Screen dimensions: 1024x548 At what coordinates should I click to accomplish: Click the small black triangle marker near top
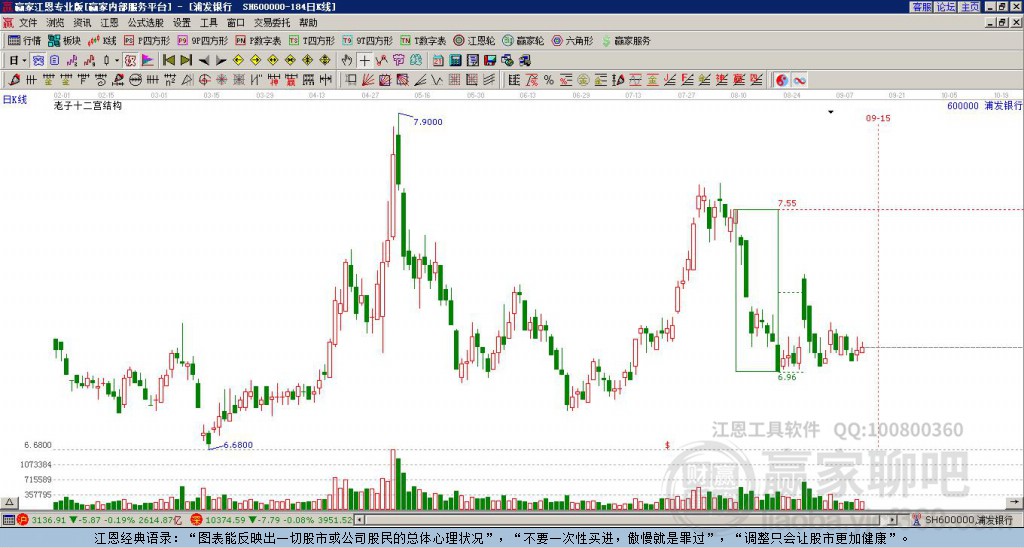[x=831, y=112]
